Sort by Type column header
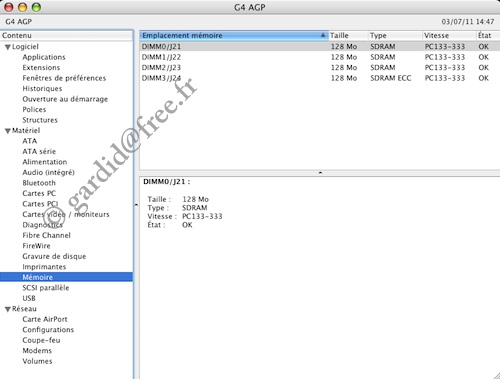This screenshot has height=379, width=500. point(395,35)
